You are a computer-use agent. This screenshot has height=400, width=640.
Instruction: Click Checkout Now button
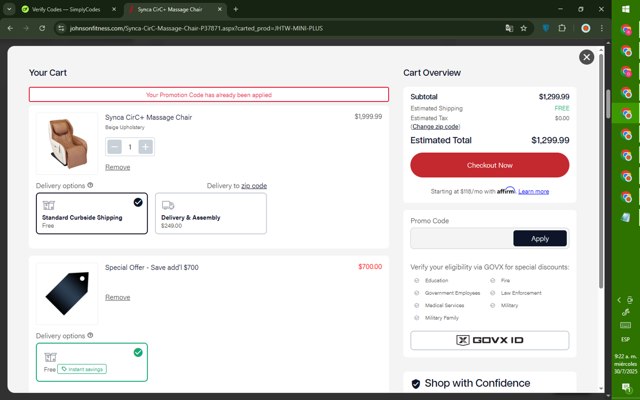[x=490, y=165]
